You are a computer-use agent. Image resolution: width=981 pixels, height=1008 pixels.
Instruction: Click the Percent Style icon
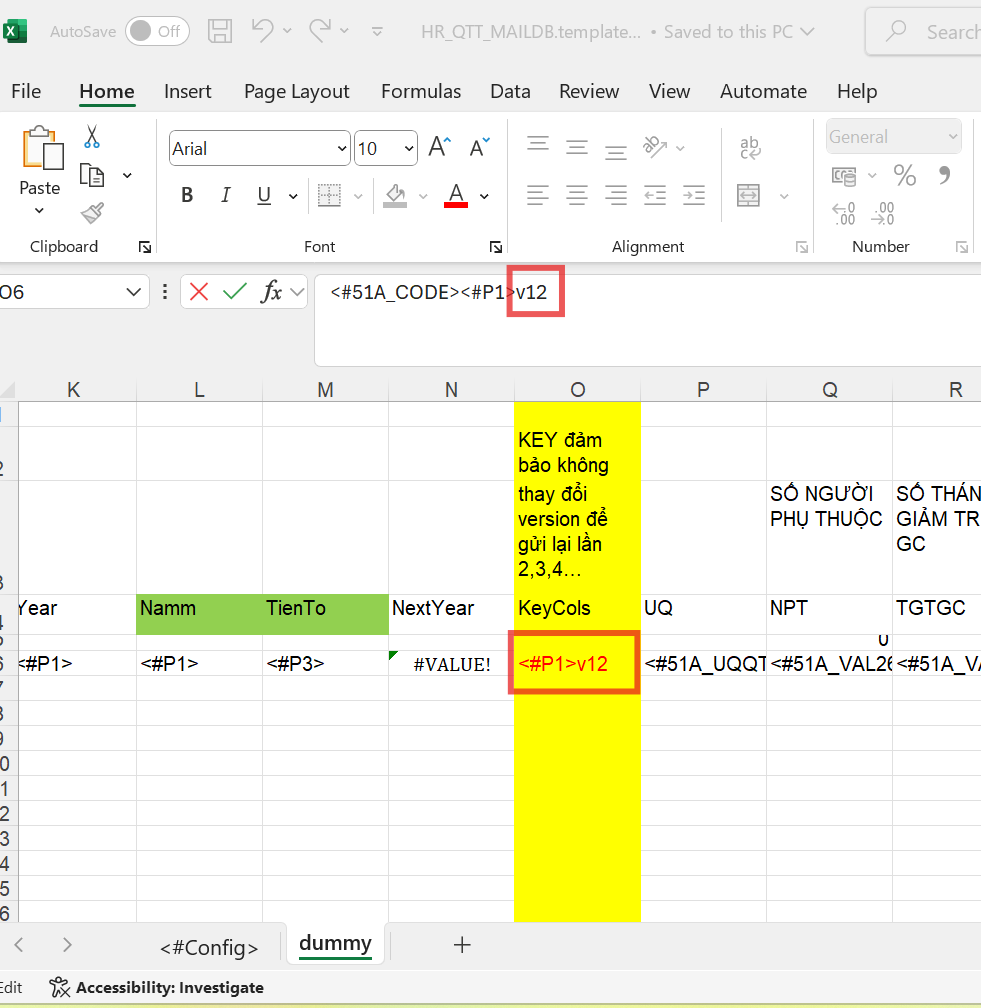(905, 177)
